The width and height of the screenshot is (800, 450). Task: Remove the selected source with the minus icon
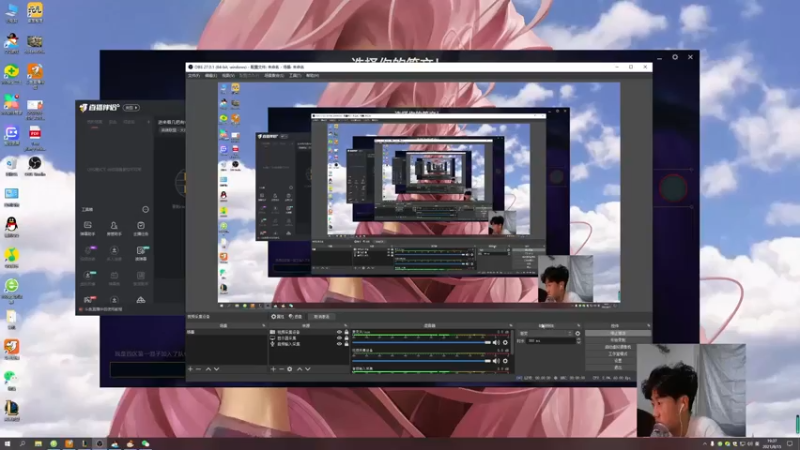(281, 369)
